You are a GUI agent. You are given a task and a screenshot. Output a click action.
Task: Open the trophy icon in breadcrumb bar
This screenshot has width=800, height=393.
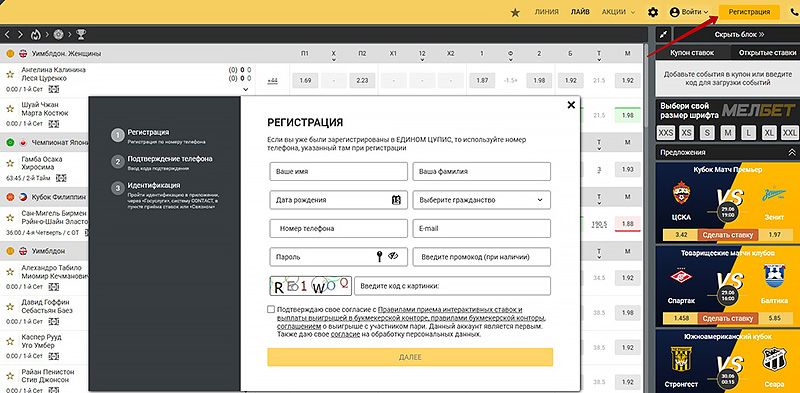point(81,35)
